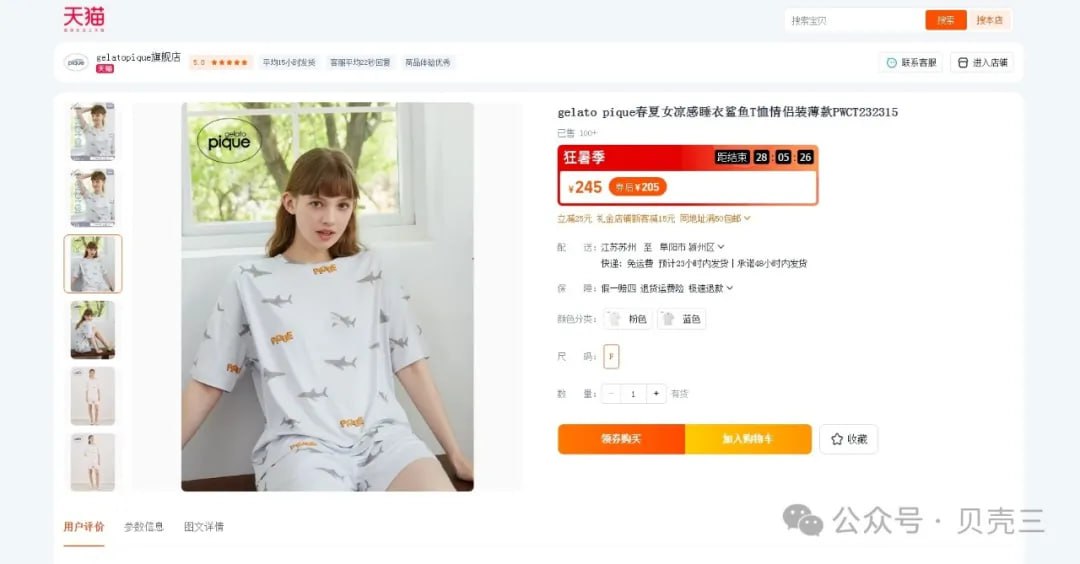Open the 参数信息 parameters tab
The image size is (1080, 564).
[143, 527]
